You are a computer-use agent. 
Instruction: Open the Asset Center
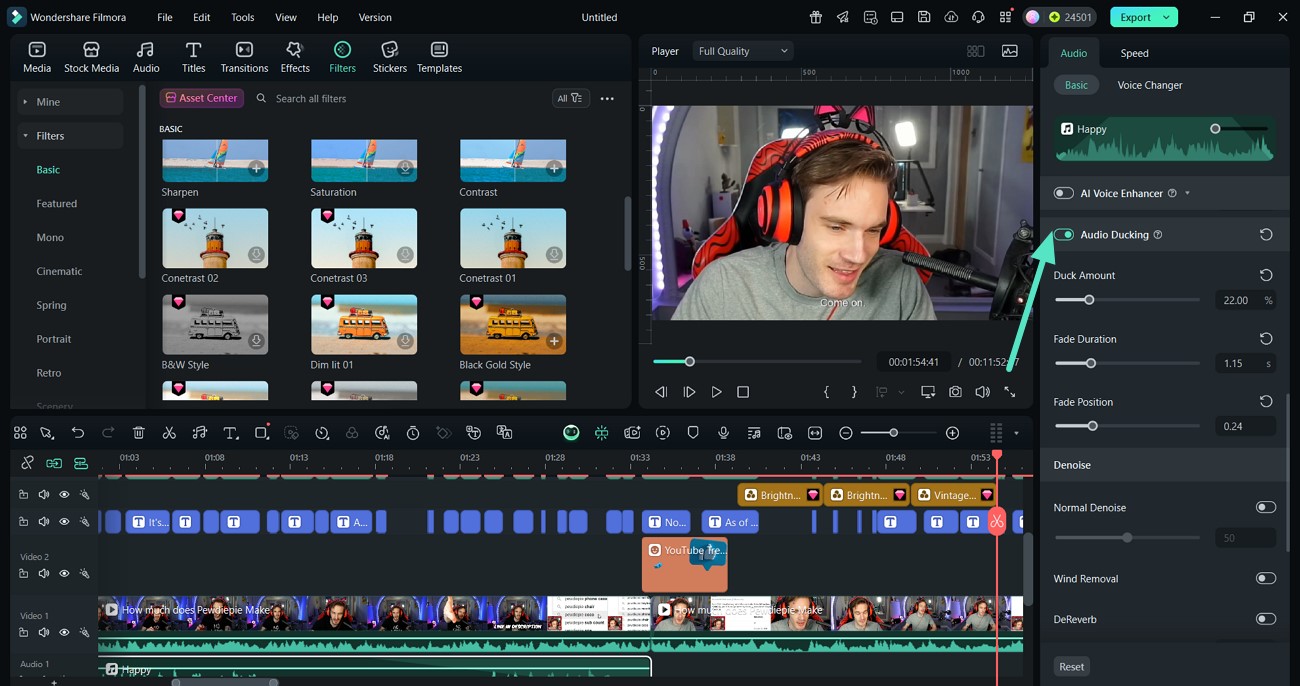tap(201, 98)
